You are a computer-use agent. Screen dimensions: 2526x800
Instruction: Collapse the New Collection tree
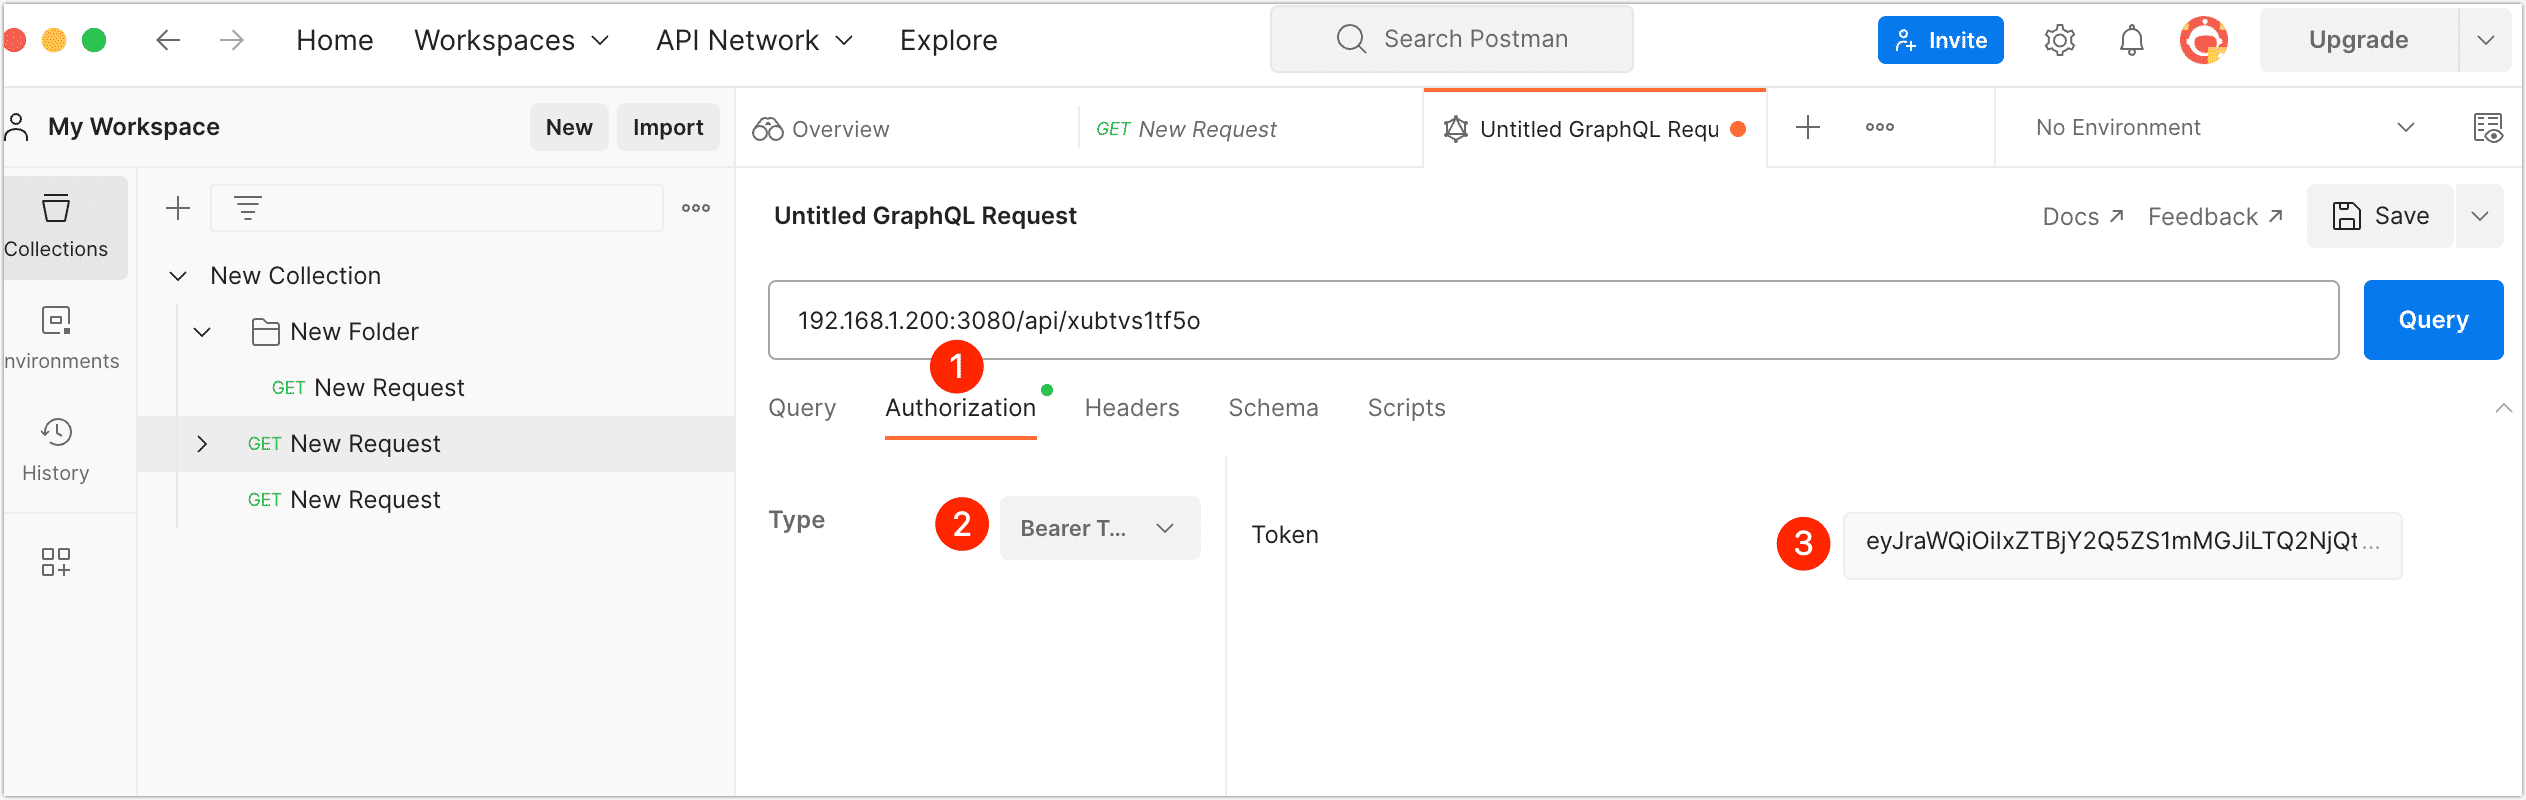pyautogui.click(x=178, y=276)
